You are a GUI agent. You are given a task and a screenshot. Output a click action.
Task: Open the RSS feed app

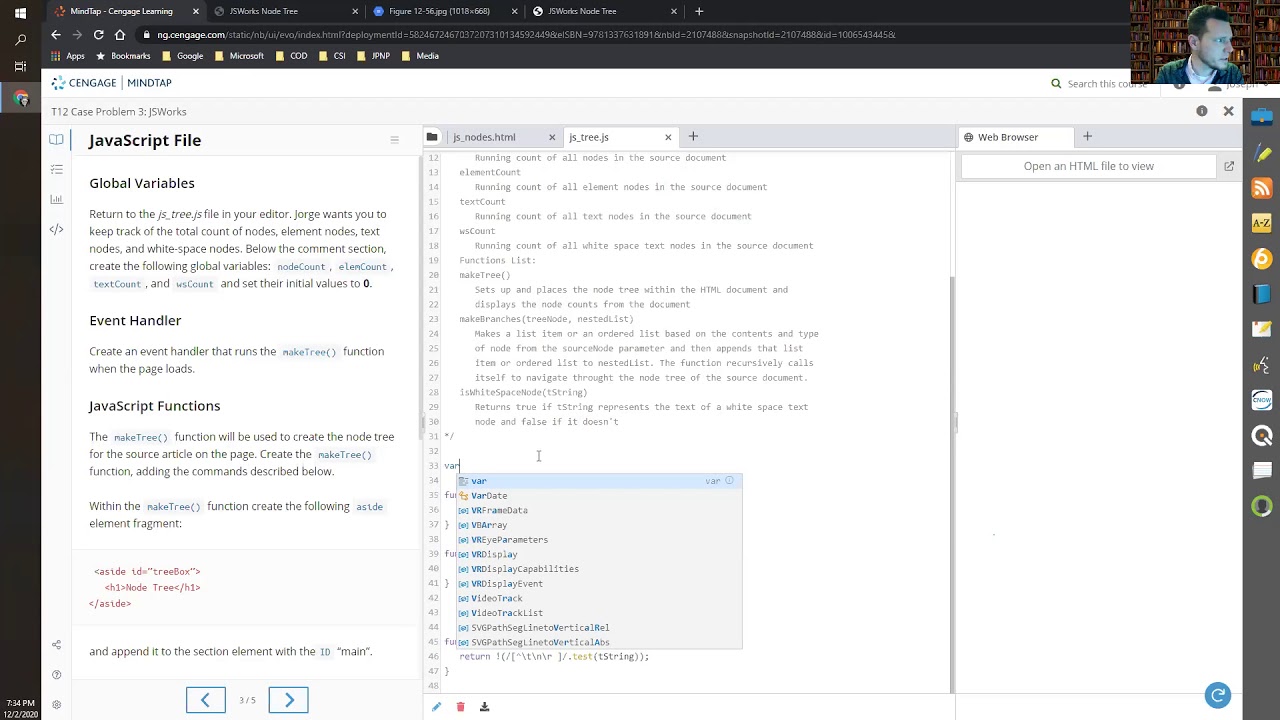tap(1262, 189)
